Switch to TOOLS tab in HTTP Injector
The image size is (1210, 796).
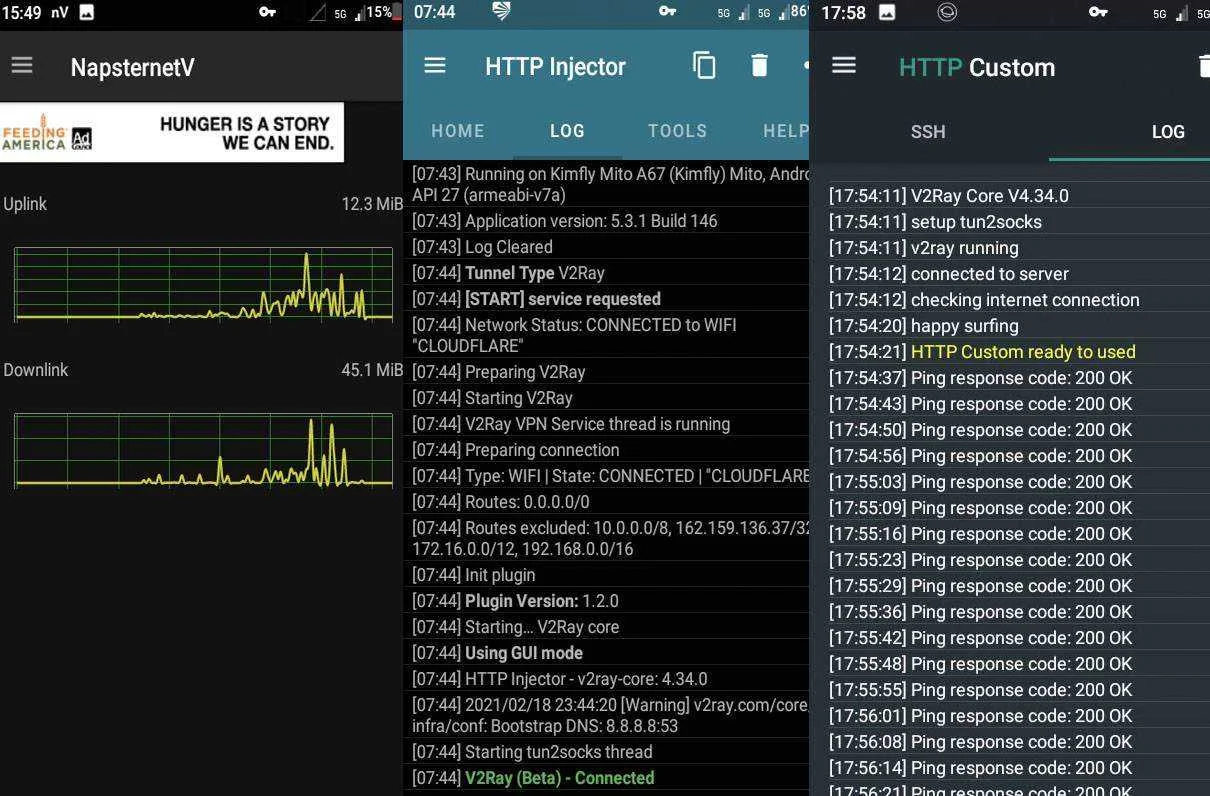pos(677,131)
